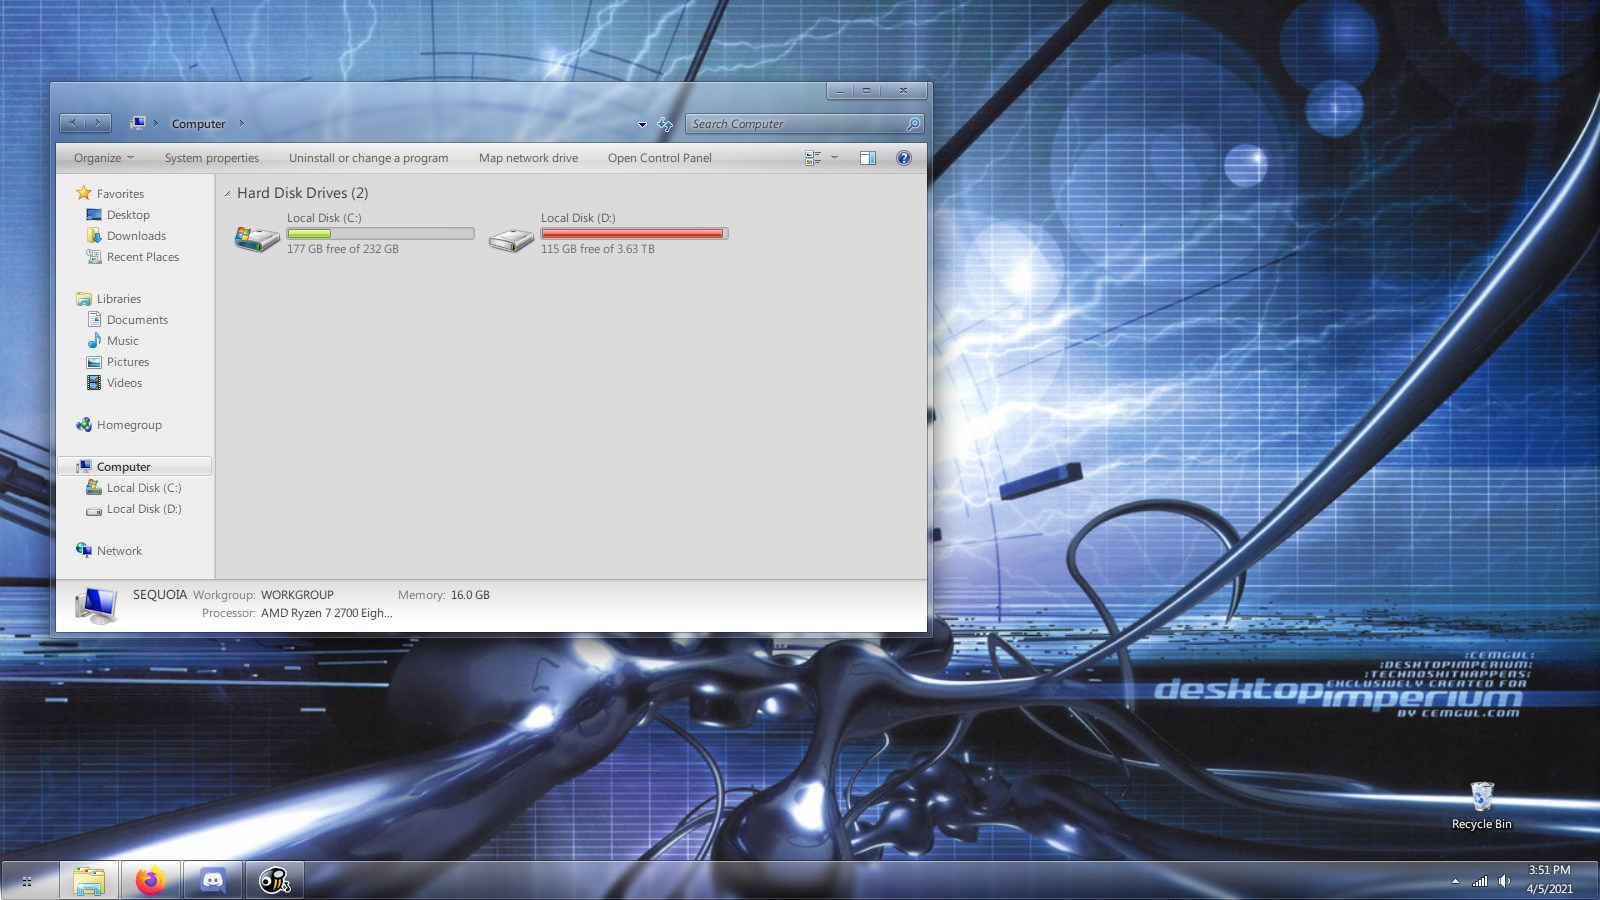The width and height of the screenshot is (1600, 900).
Task: Collapse the Hard Disk Drives group
Action: click(x=228, y=194)
